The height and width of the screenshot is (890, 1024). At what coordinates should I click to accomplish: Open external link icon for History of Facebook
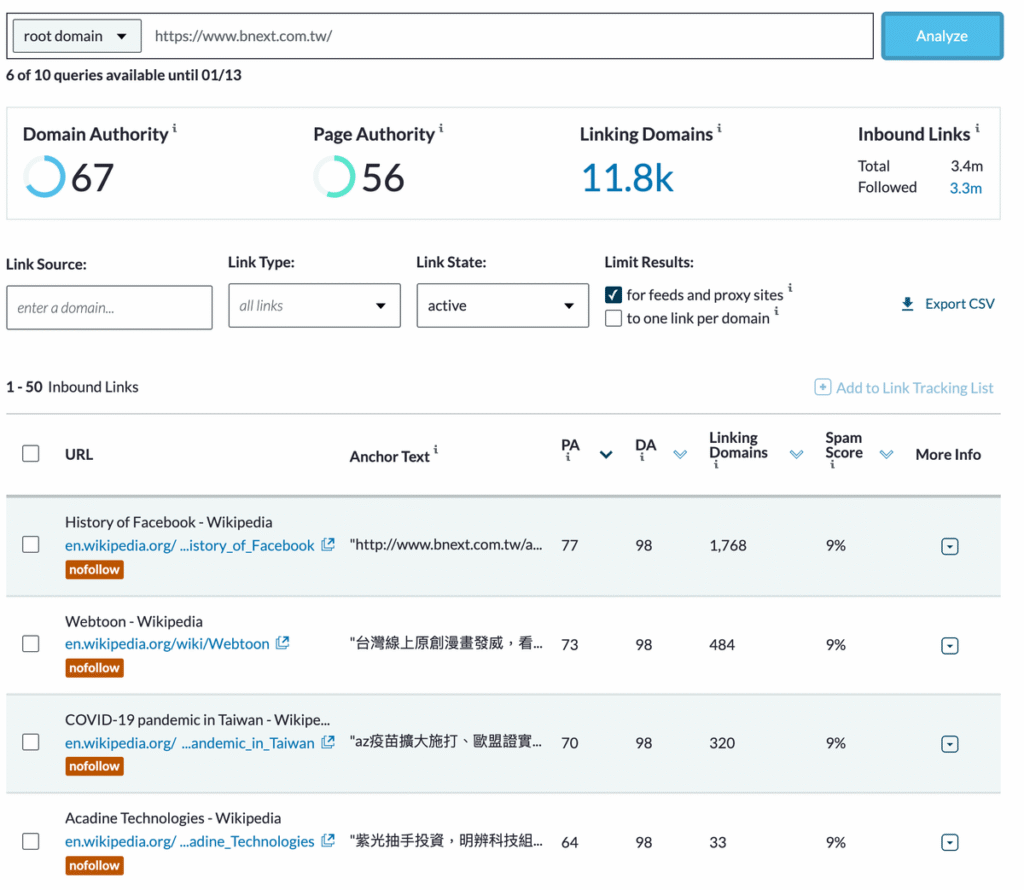click(328, 544)
